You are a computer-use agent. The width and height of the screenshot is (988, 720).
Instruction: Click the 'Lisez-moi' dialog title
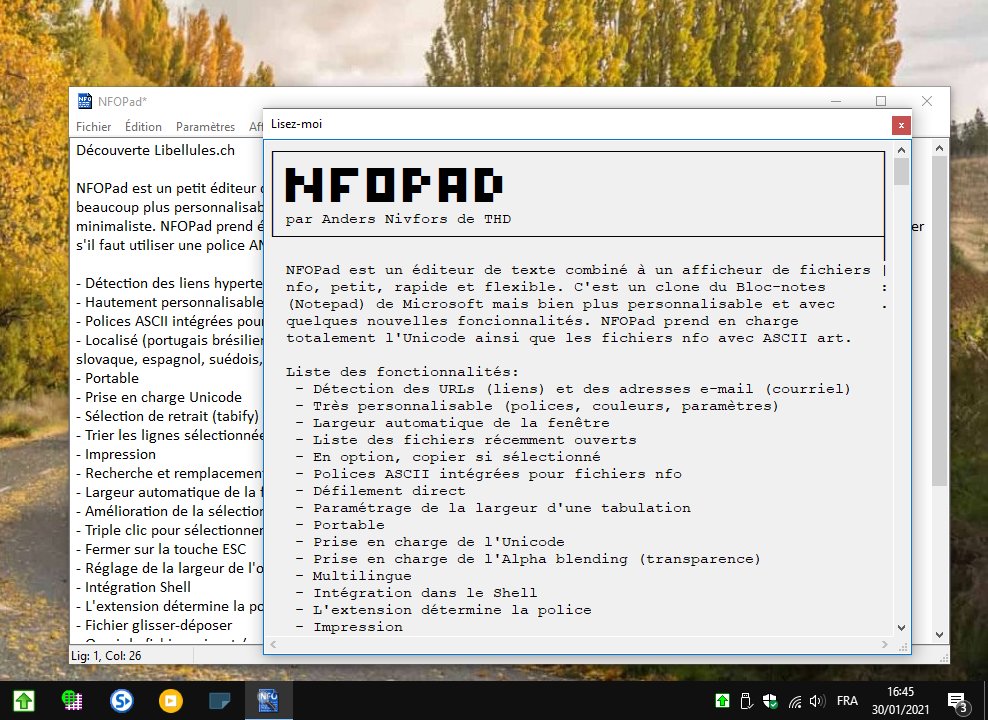(x=296, y=124)
